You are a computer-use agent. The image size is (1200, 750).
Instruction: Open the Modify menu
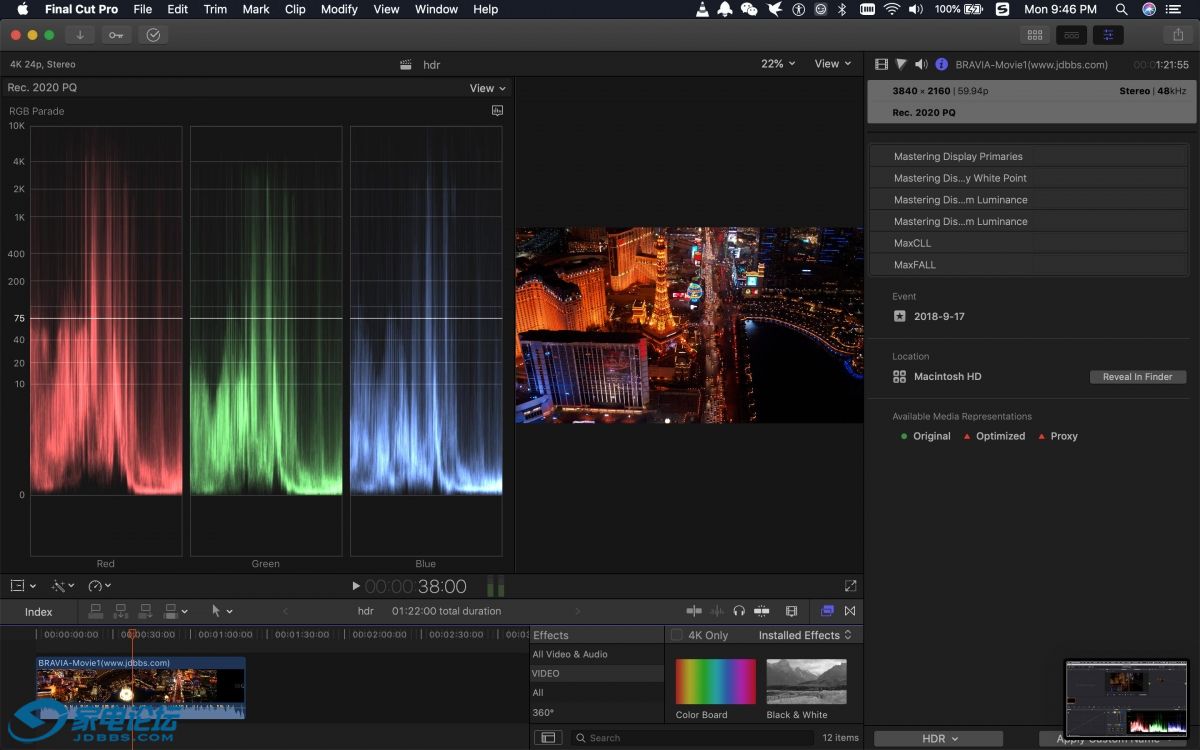pyautogui.click(x=339, y=9)
